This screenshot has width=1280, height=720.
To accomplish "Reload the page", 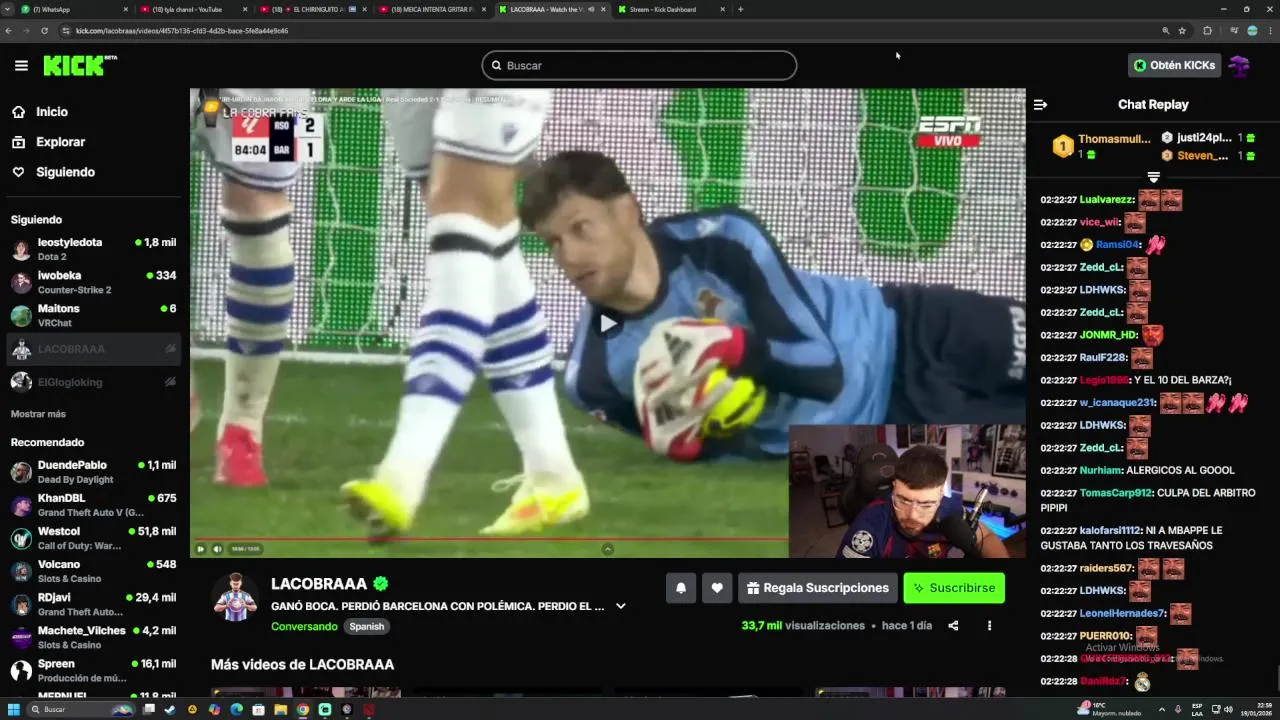I will pos(44,31).
